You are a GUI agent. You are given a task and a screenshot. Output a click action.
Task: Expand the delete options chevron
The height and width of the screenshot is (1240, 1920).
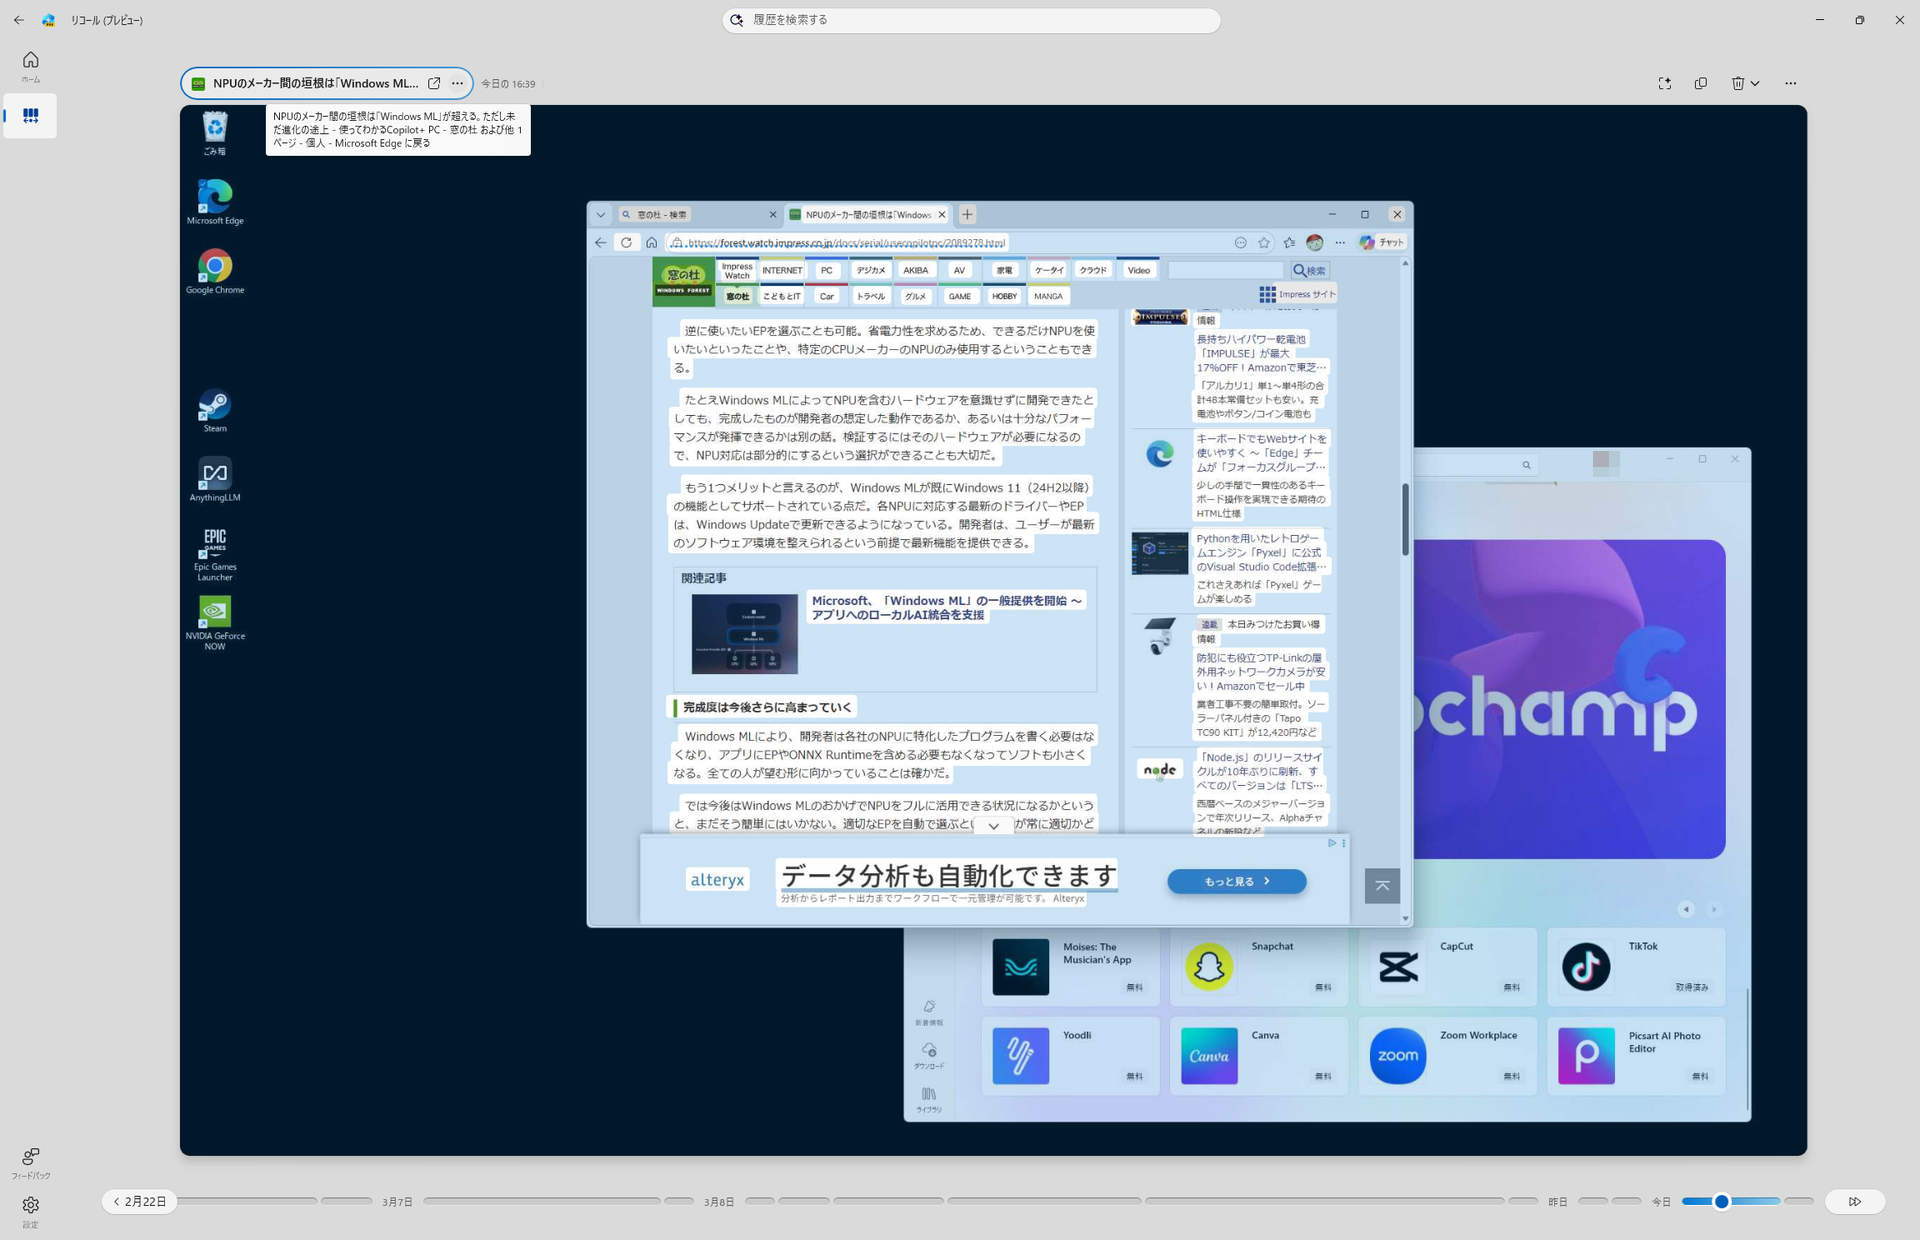1756,84
